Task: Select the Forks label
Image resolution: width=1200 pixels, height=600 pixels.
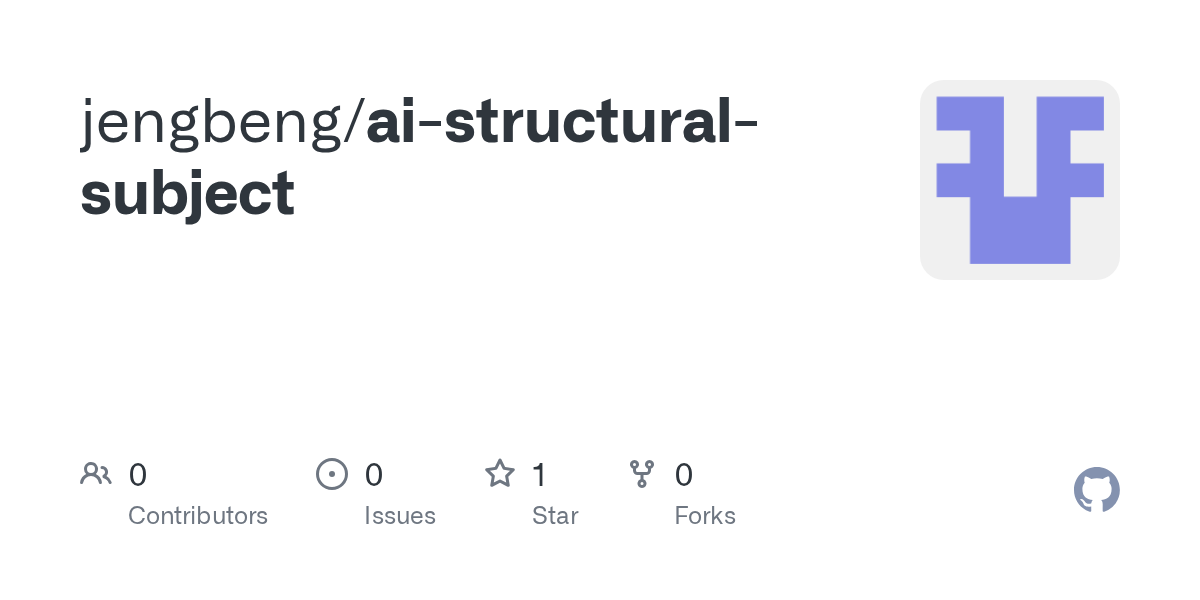Action: coord(705,516)
